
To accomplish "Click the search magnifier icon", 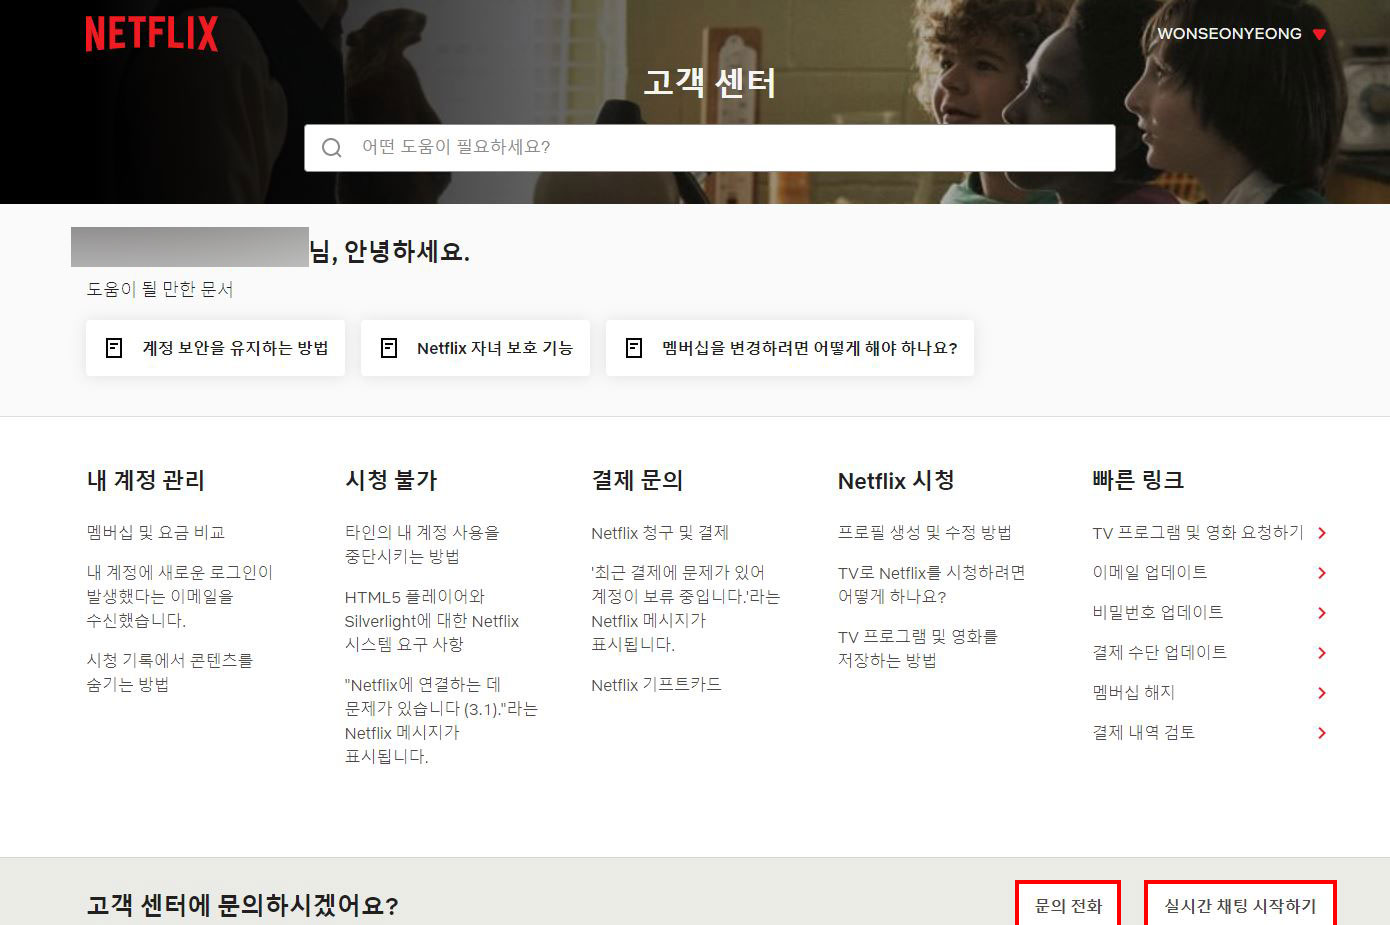I will pyautogui.click(x=332, y=148).
